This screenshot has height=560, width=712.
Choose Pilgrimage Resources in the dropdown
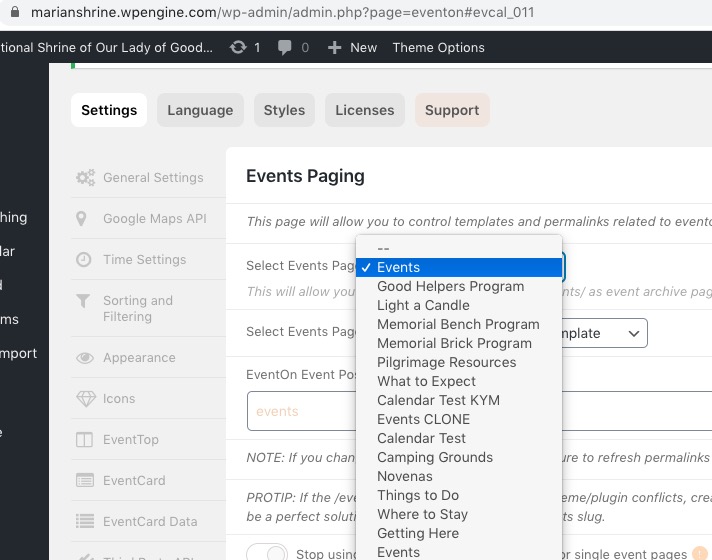(446, 362)
